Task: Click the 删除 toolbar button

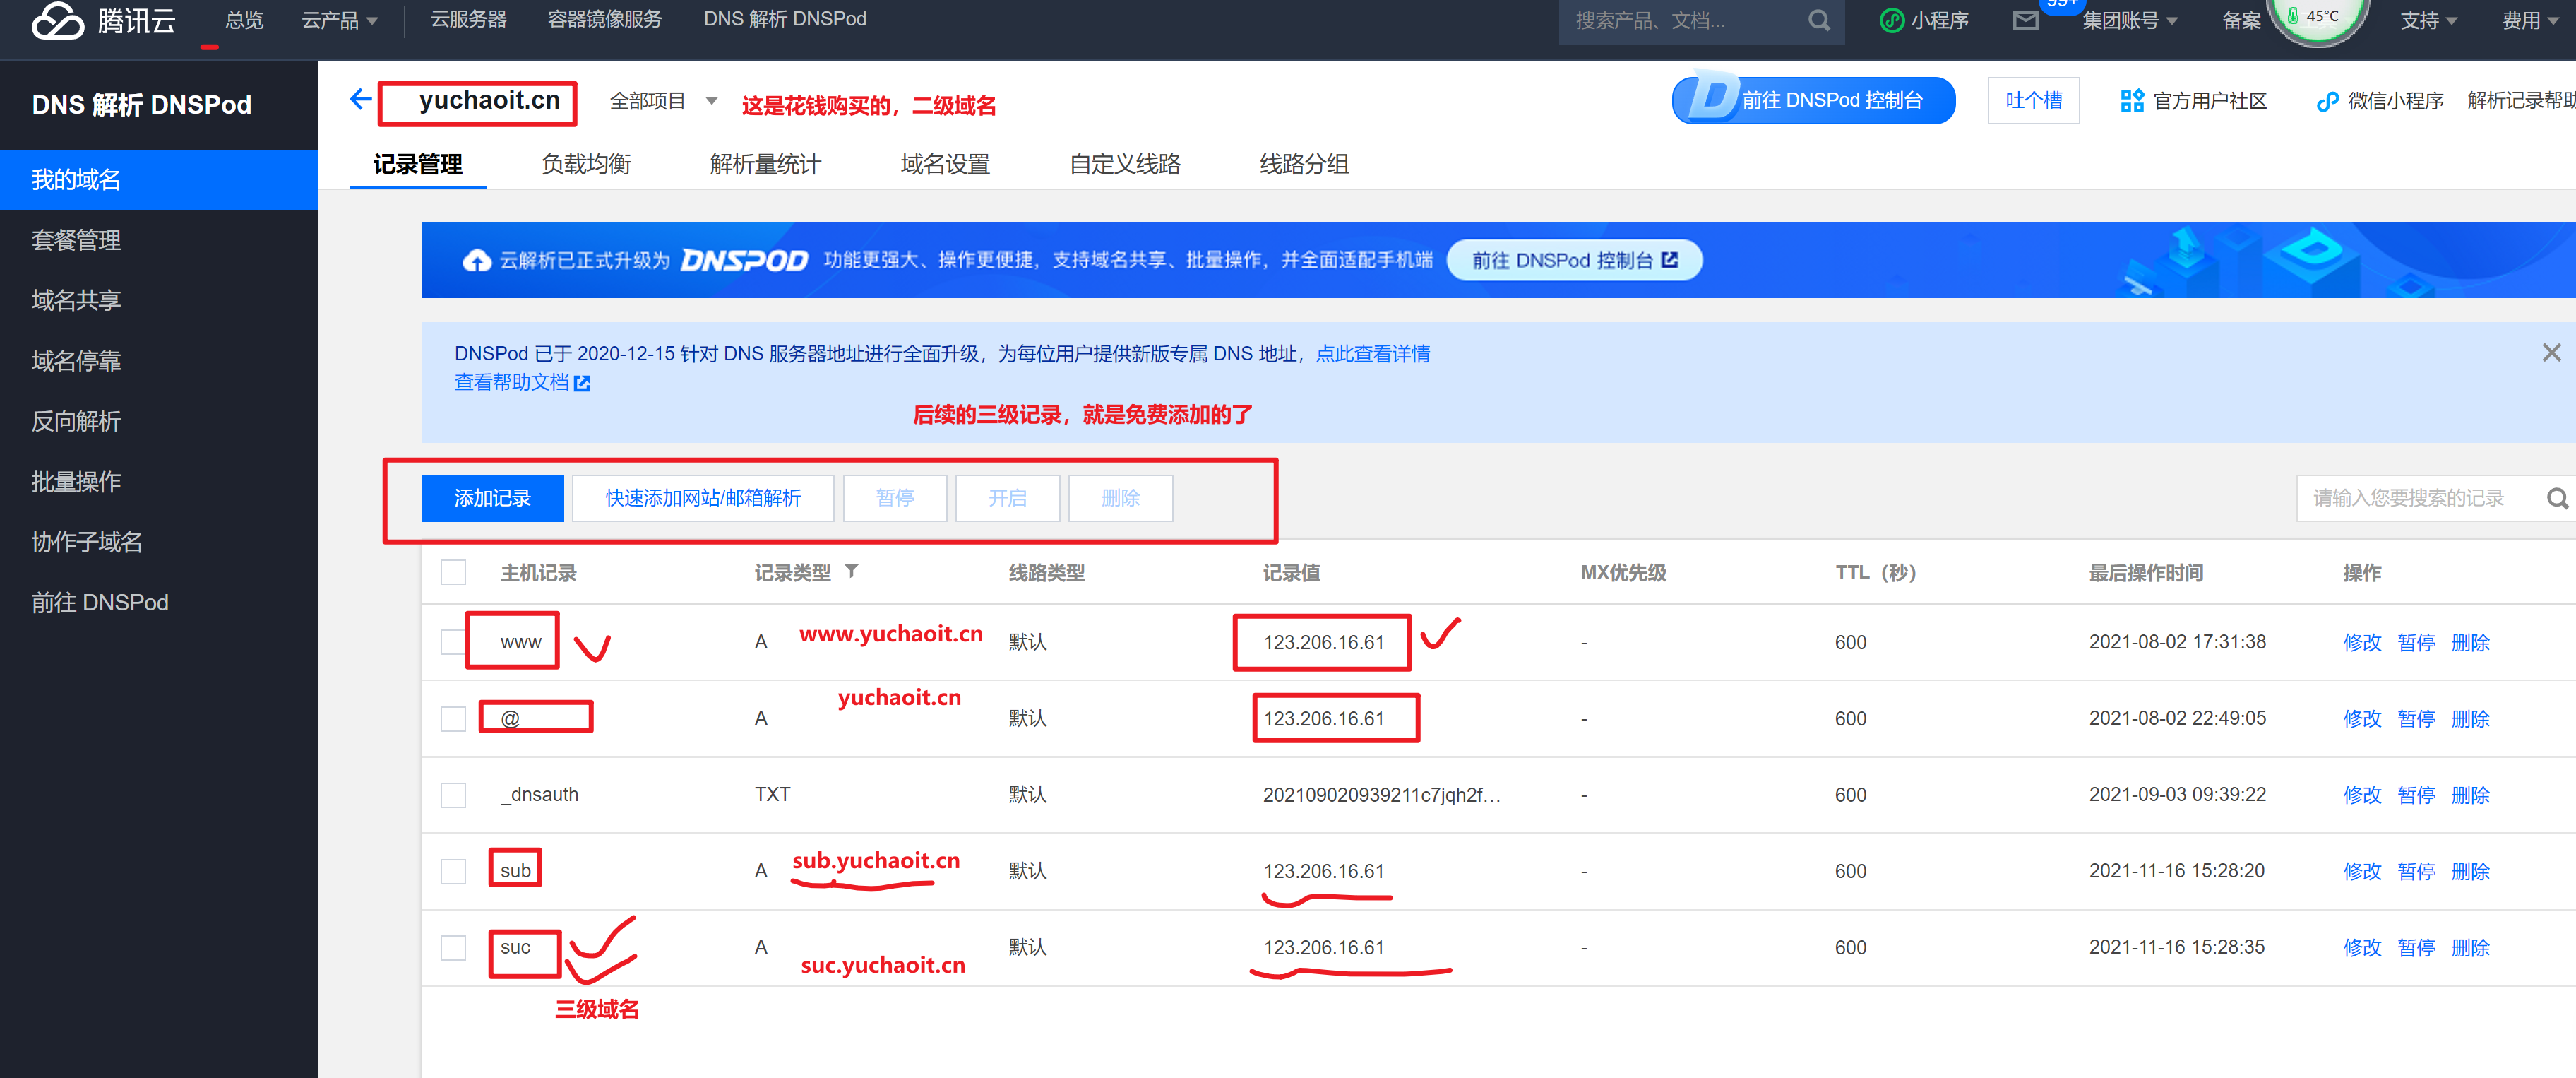Action: tap(1120, 498)
